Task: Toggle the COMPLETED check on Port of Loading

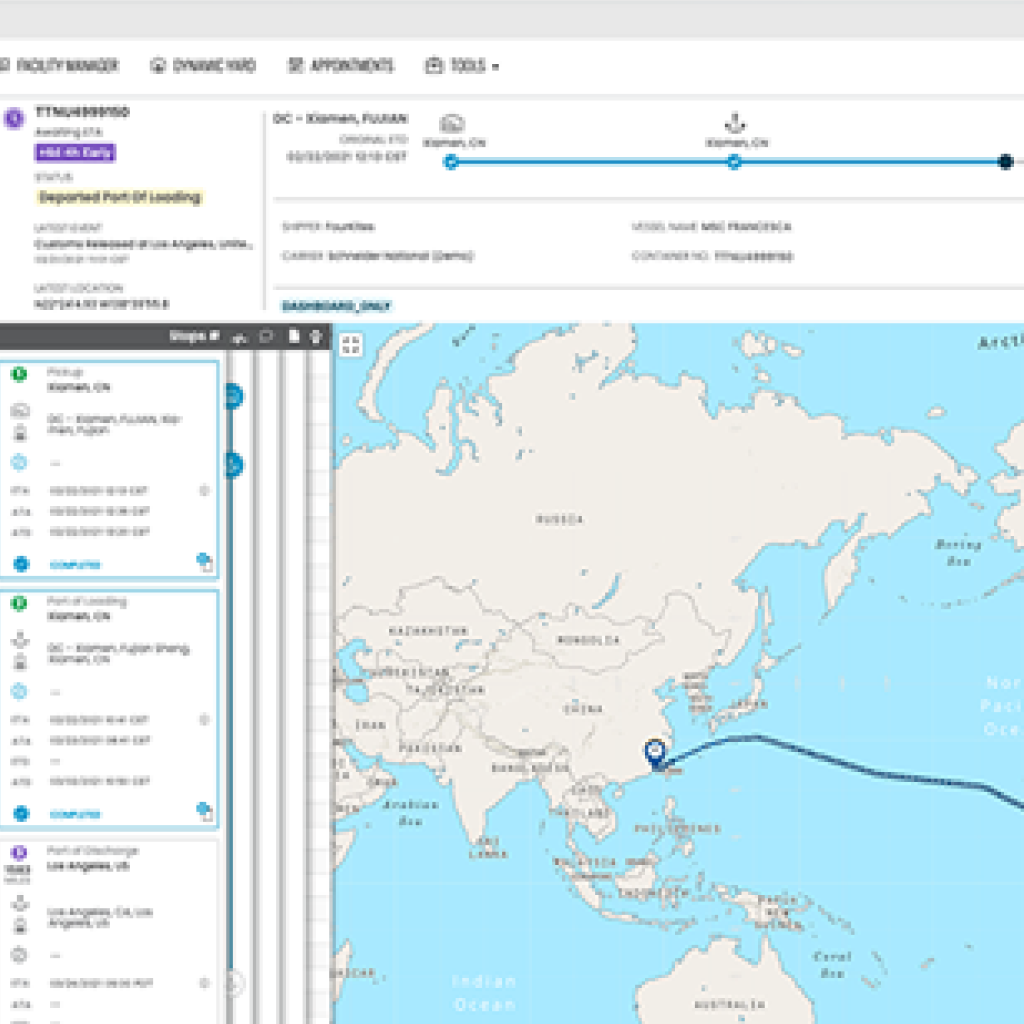Action: [21, 814]
